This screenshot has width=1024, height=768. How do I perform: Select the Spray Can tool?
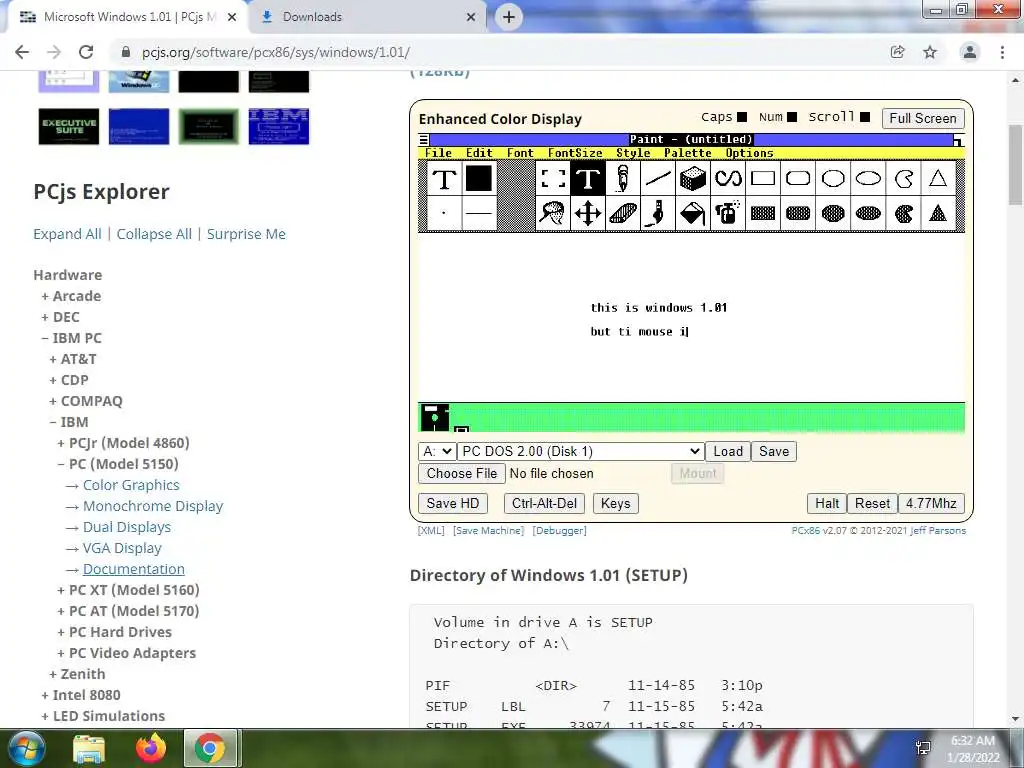728,213
